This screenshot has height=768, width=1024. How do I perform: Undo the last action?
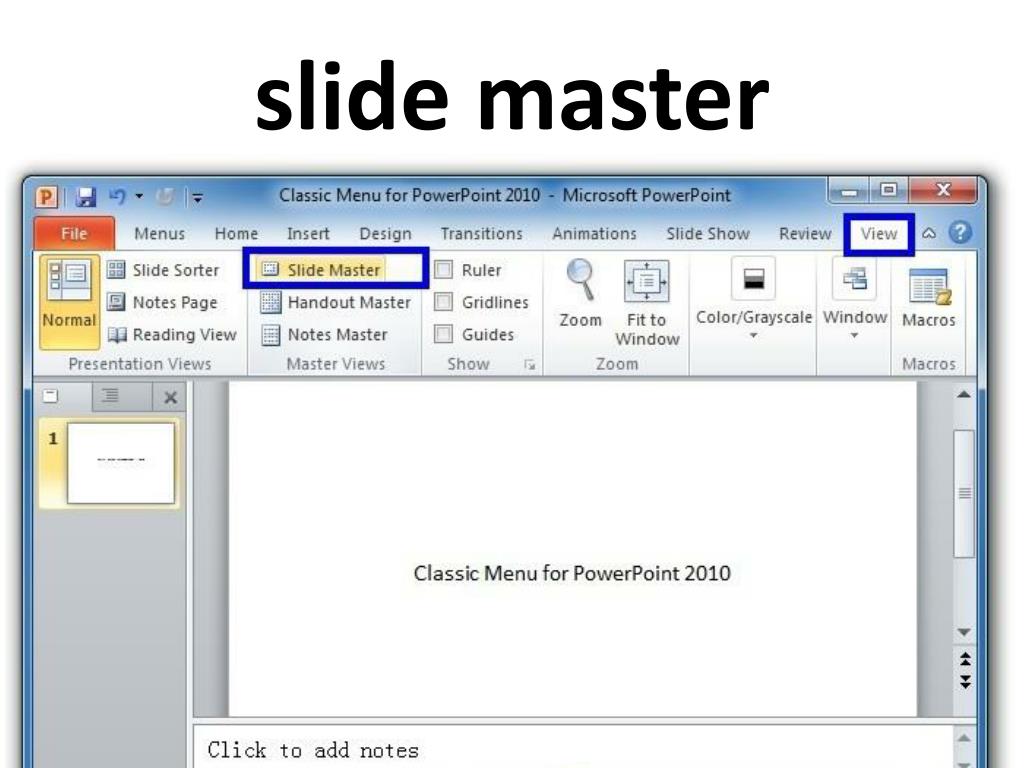[118, 196]
